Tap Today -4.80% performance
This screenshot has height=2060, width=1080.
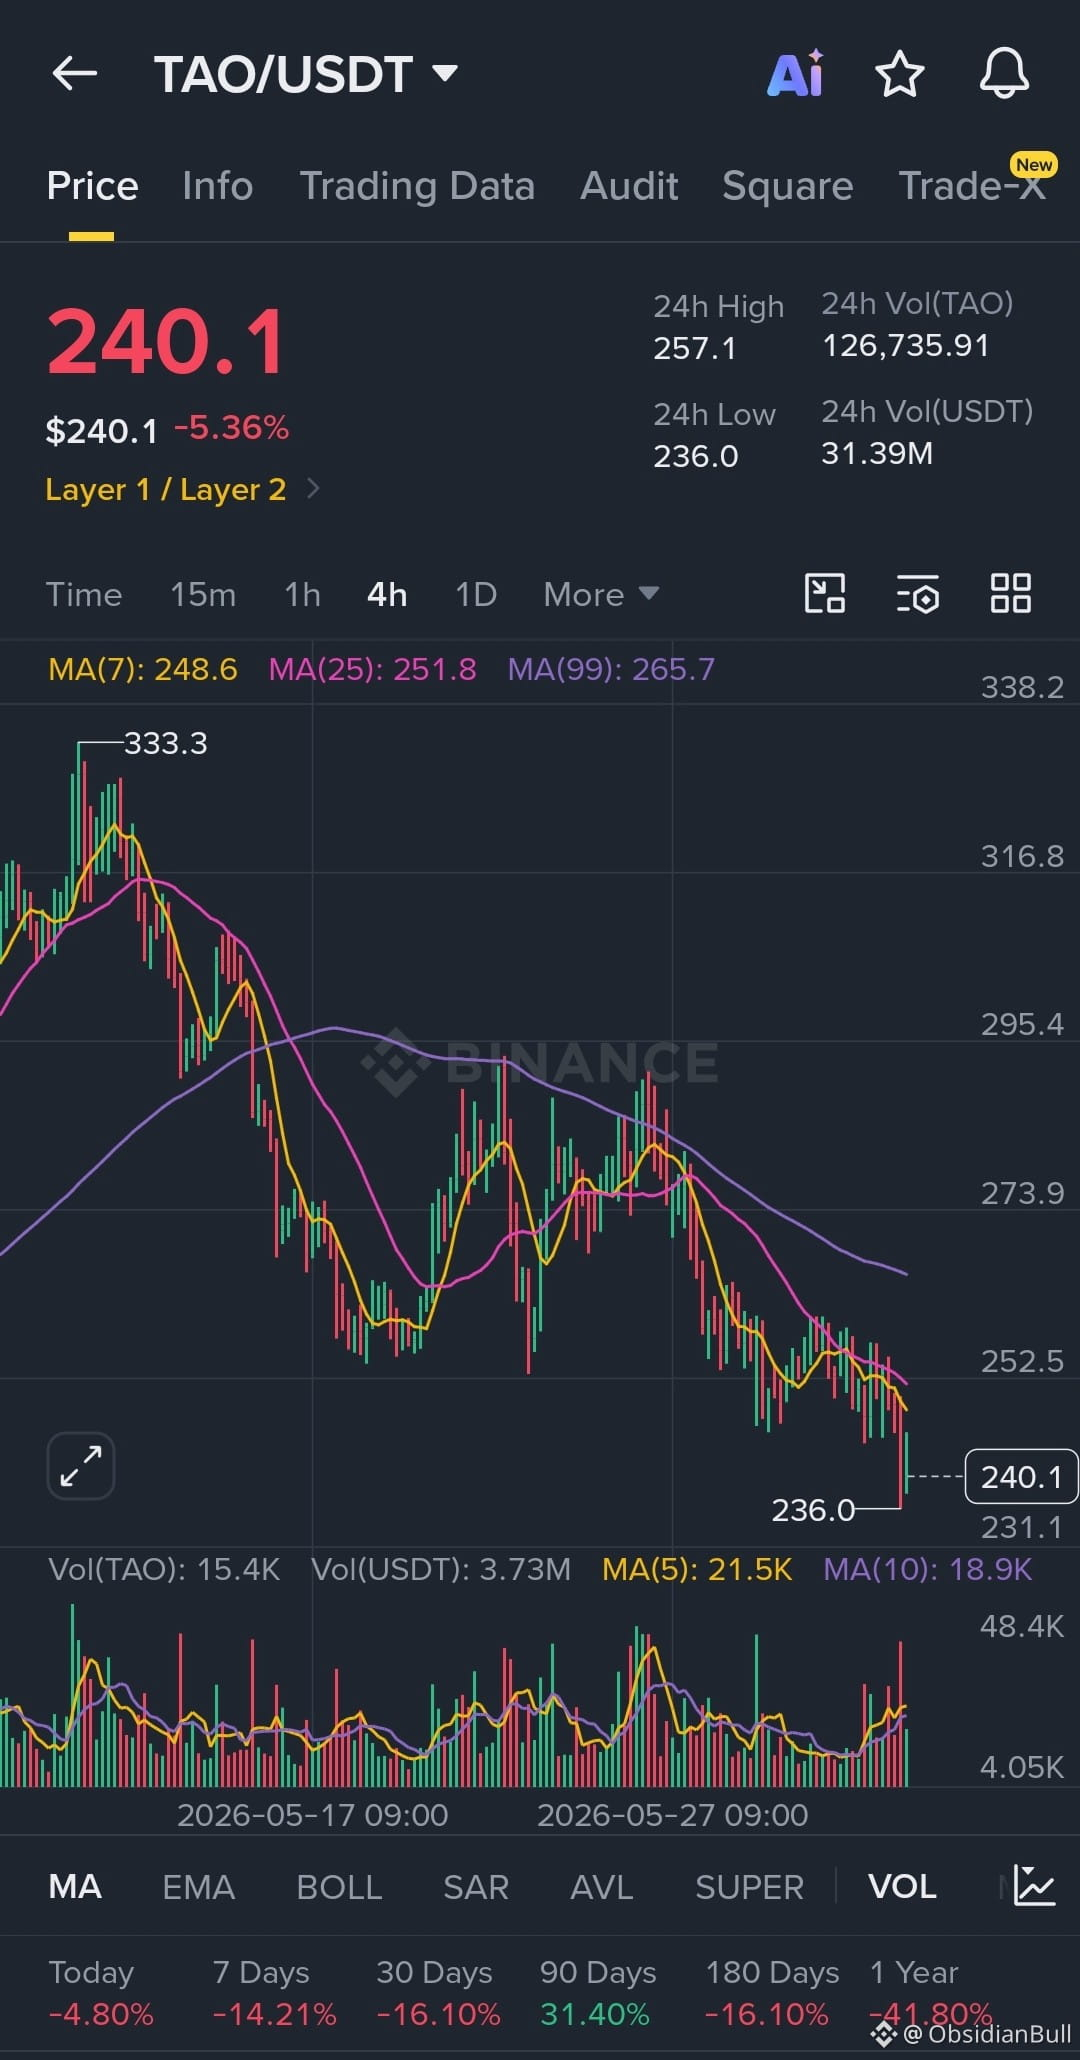[101, 1993]
